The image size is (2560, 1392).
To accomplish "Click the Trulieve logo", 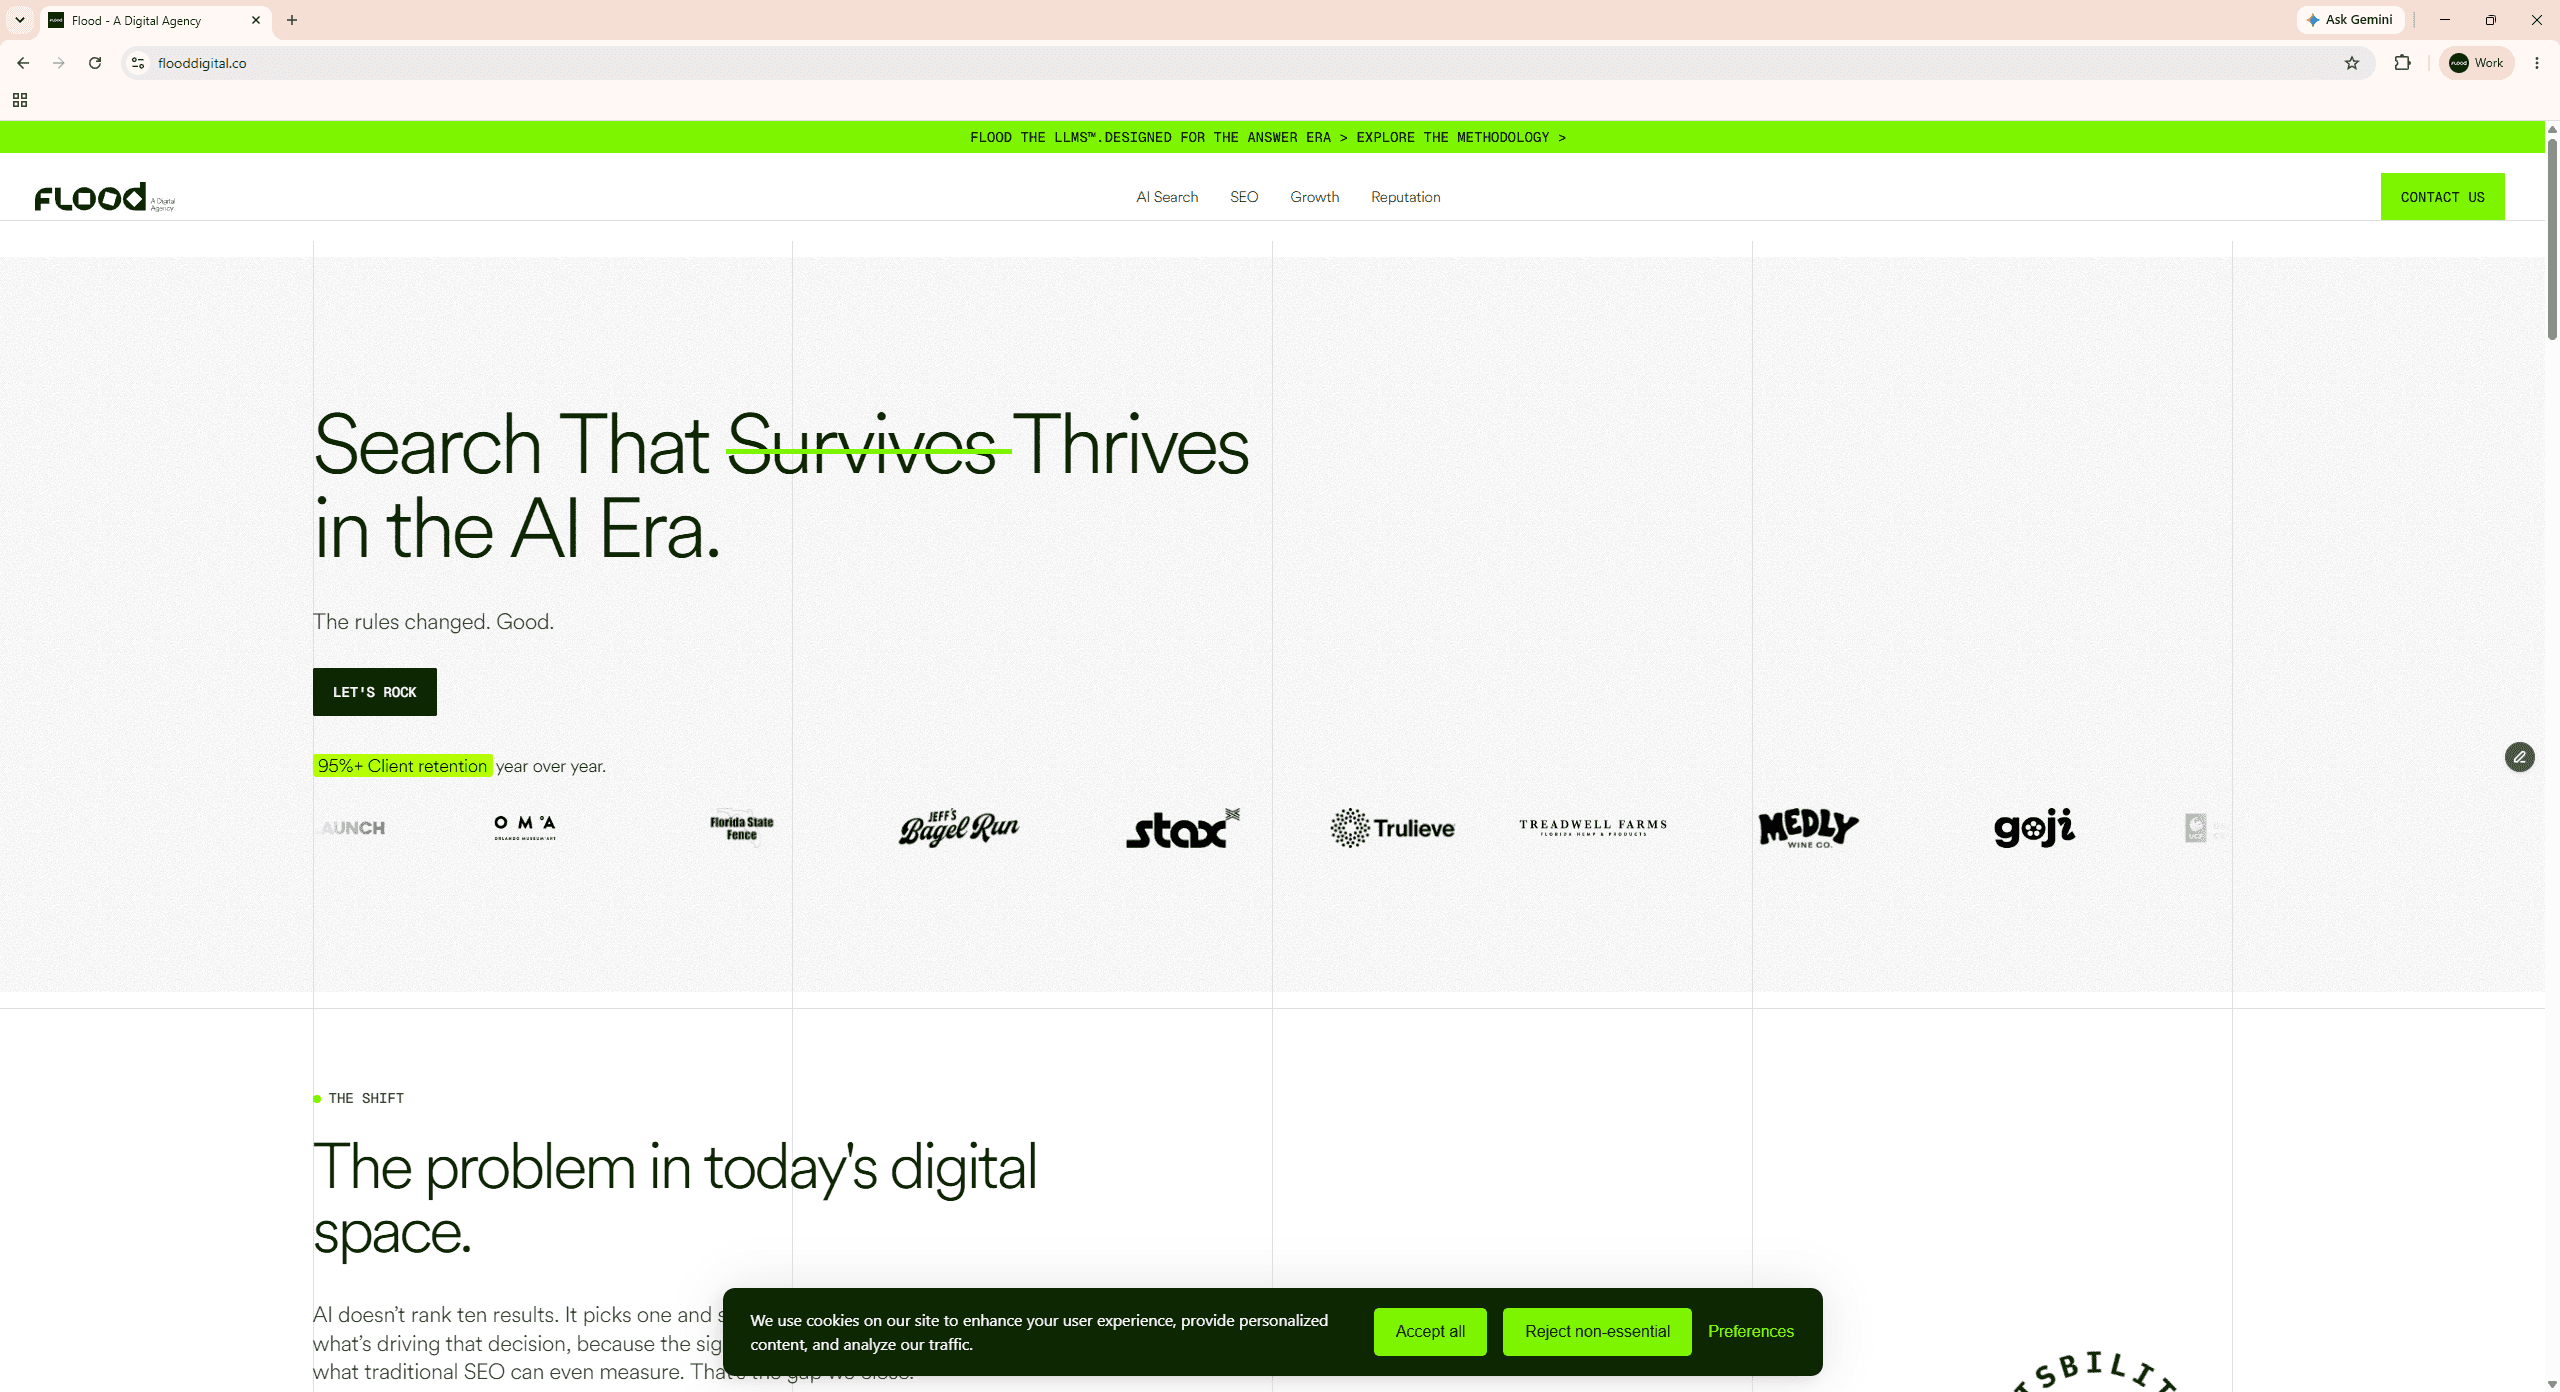I will pyautogui.click(x=1392, y=828).
